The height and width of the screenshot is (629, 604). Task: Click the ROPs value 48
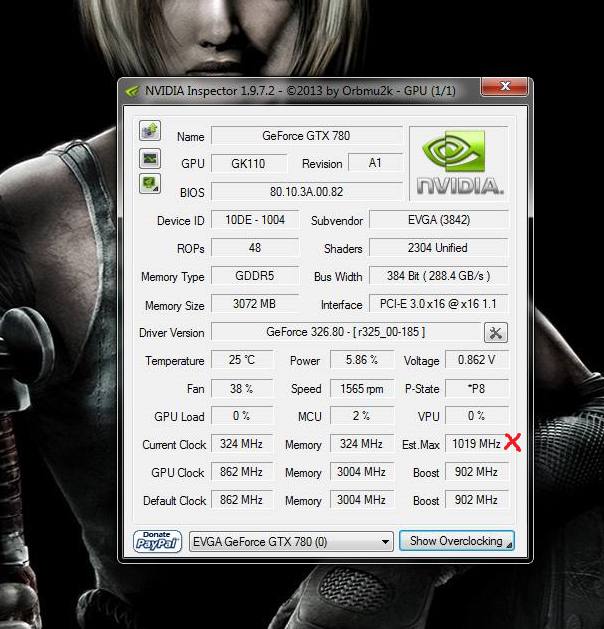point(255,248)
